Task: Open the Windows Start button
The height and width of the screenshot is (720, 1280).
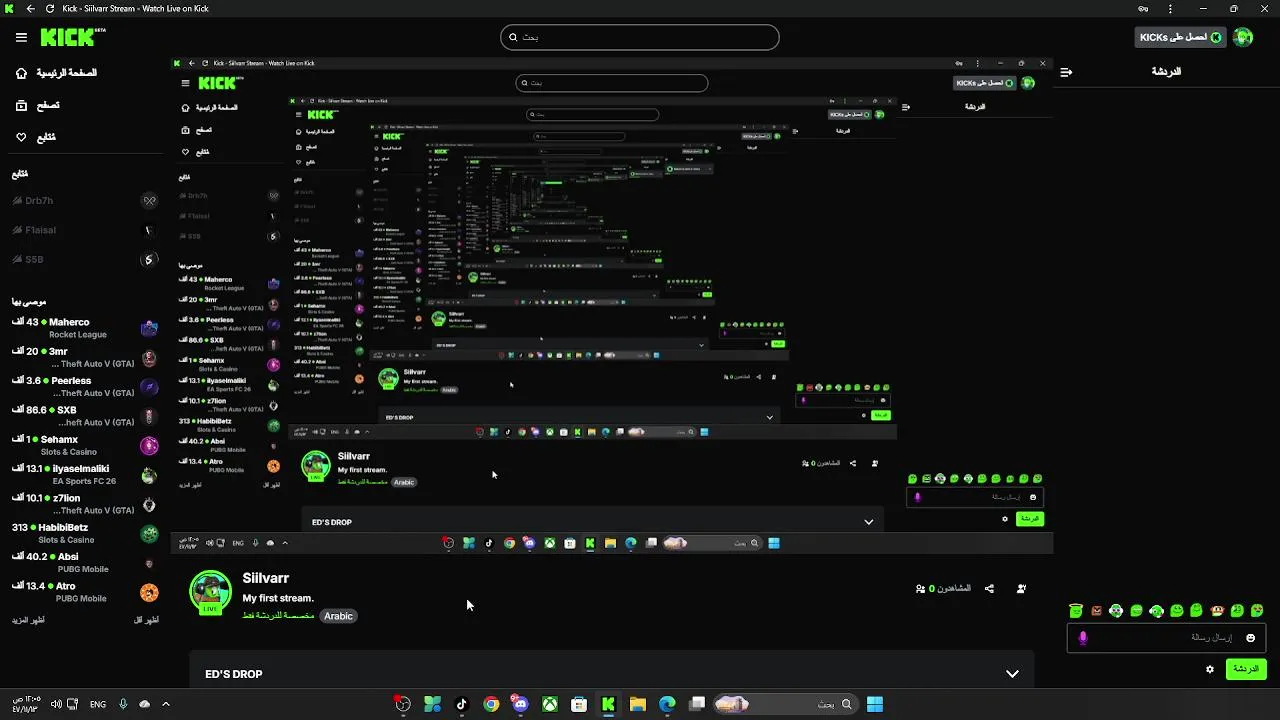Action: coord(875,704)
